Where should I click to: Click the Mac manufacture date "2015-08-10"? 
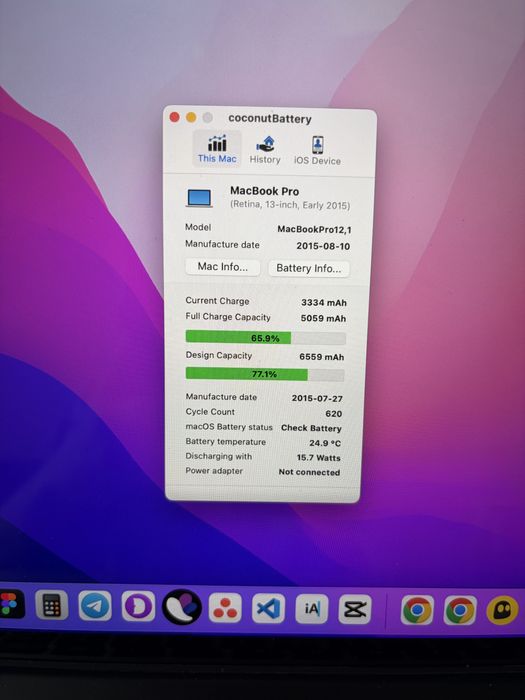click(323, 246)
